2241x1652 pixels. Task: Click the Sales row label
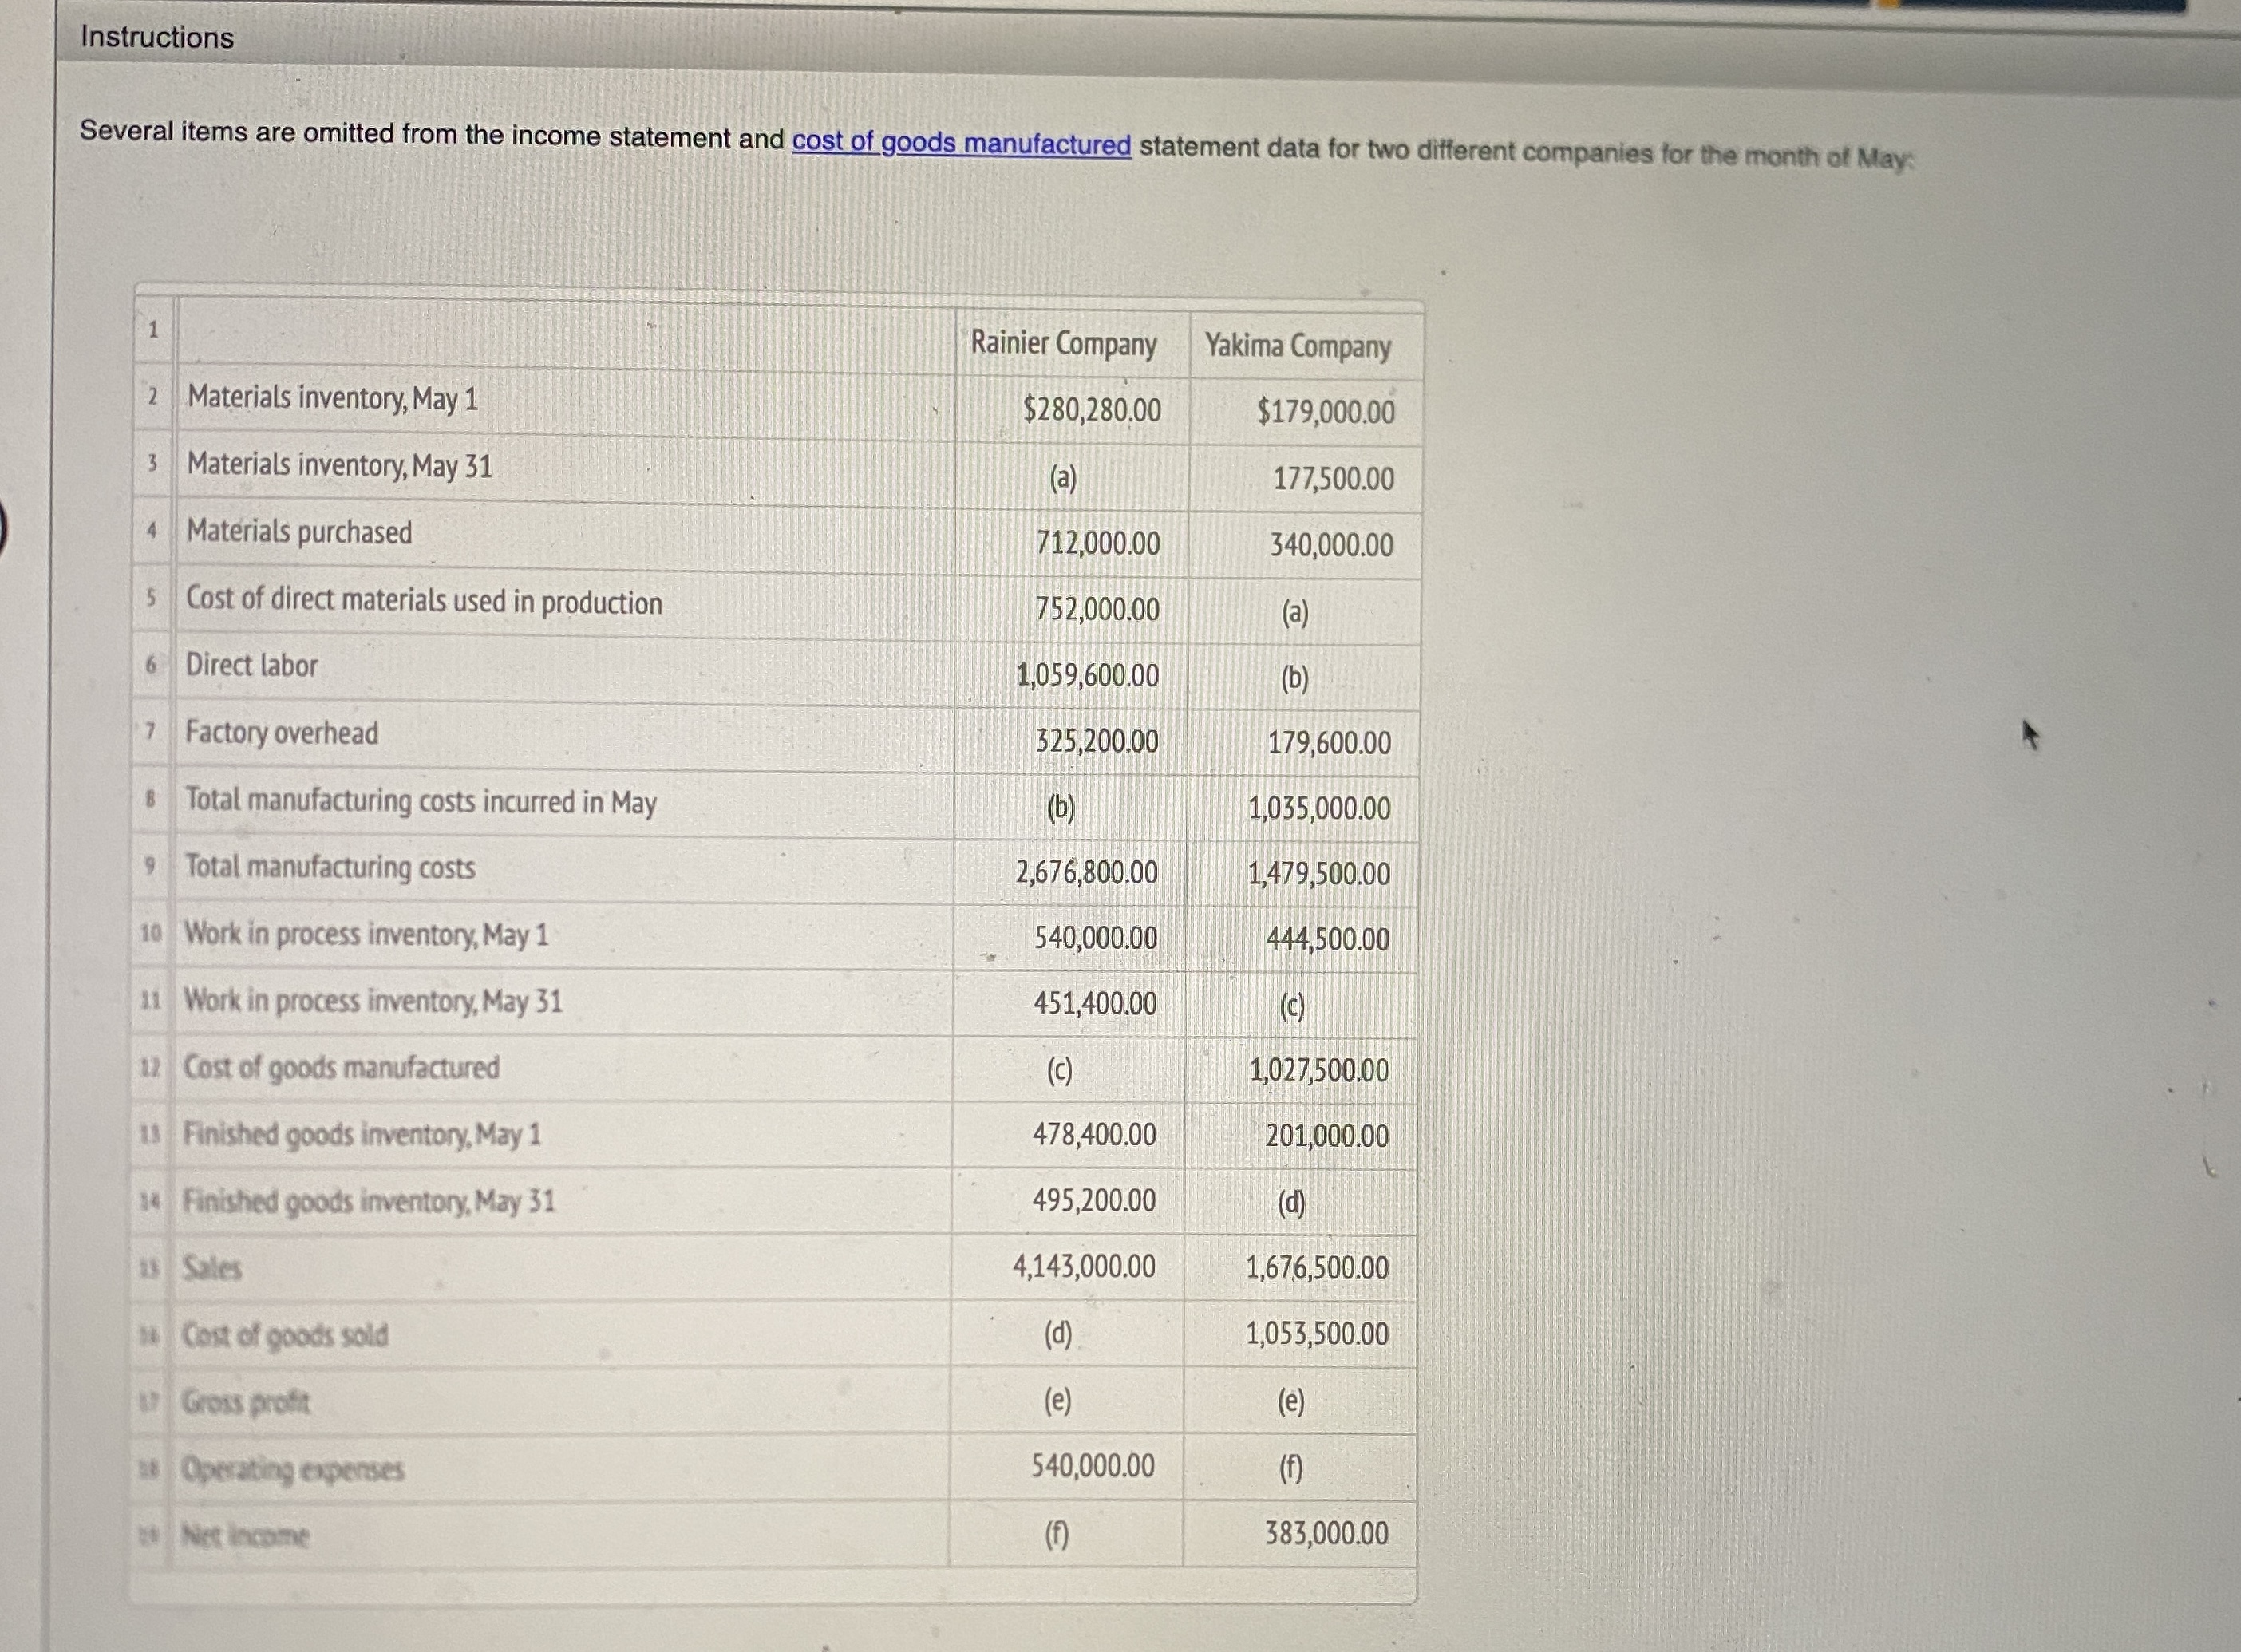(212, 1268)
